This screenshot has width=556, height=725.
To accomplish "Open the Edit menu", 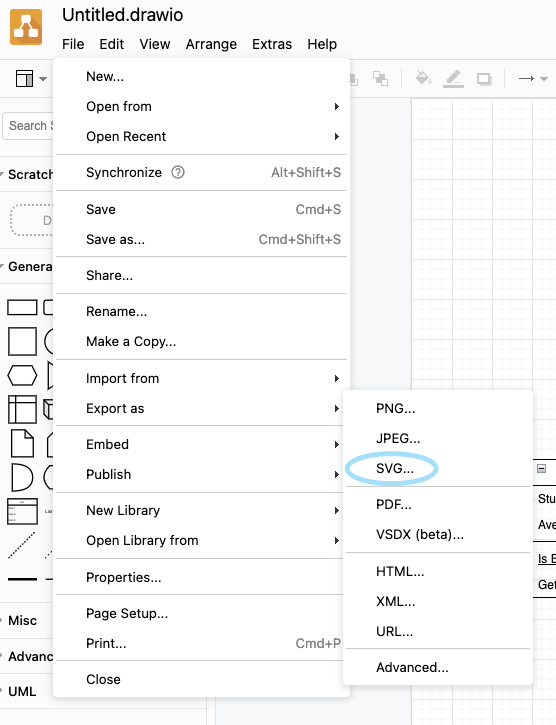I will click(111, 44).
